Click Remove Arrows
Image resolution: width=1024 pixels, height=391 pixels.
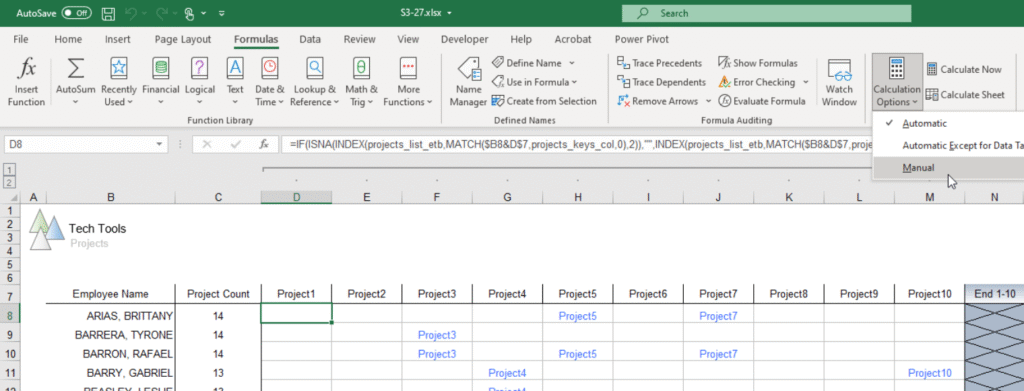658,101
